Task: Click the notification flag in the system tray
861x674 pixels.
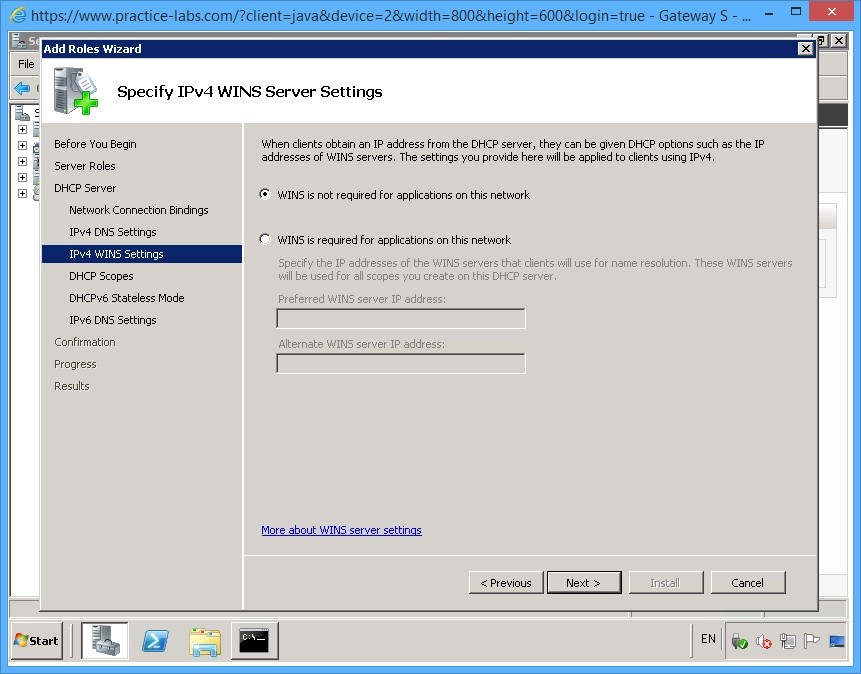Action: 811,641
